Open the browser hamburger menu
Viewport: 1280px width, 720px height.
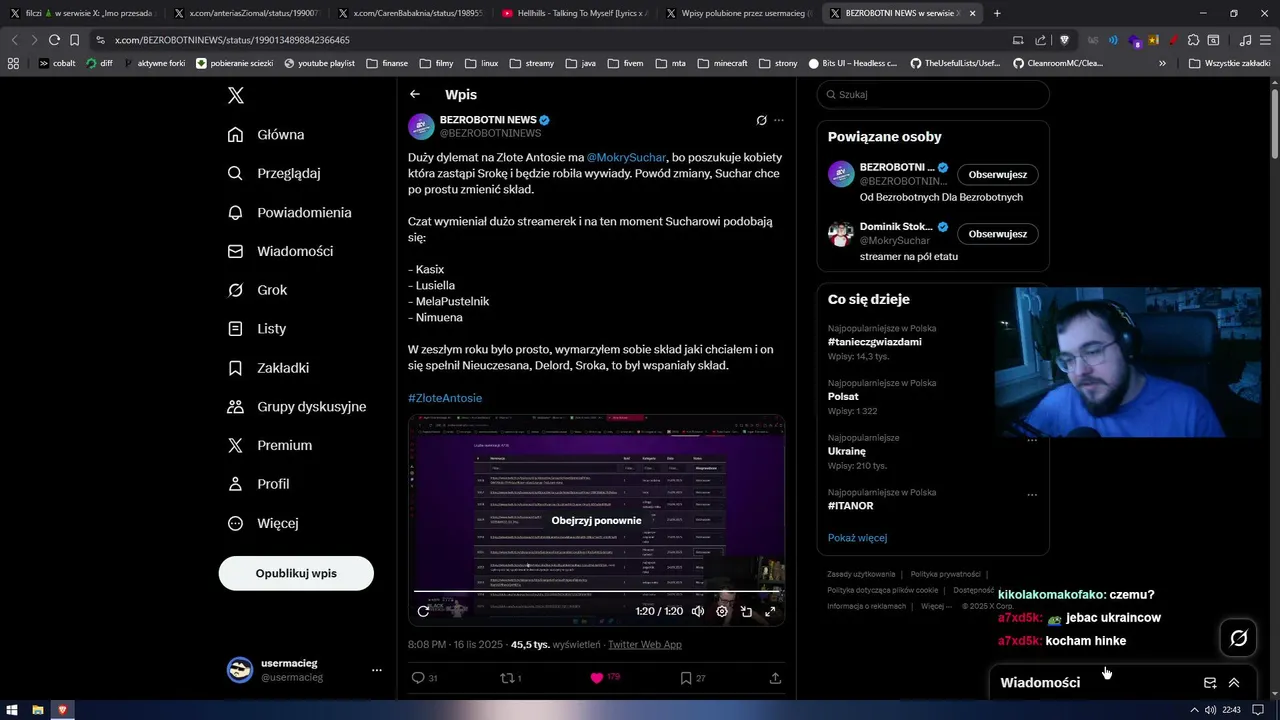click(x=1265, y=40)
